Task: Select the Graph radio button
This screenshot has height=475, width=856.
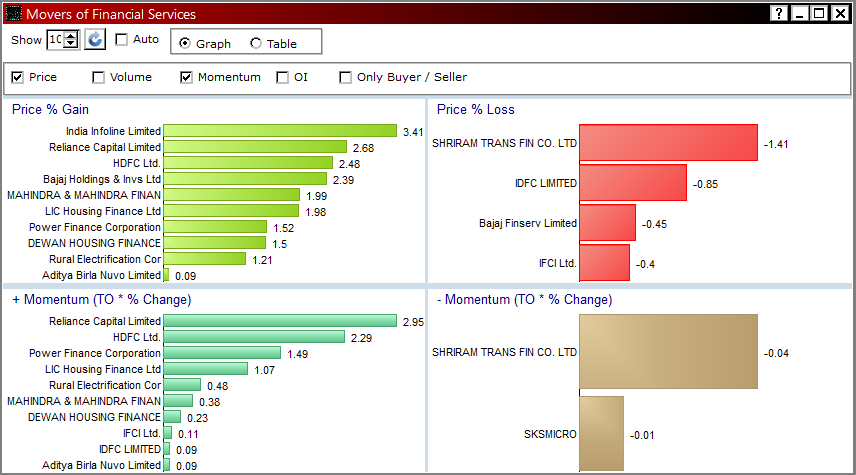Action: [185, 43]
